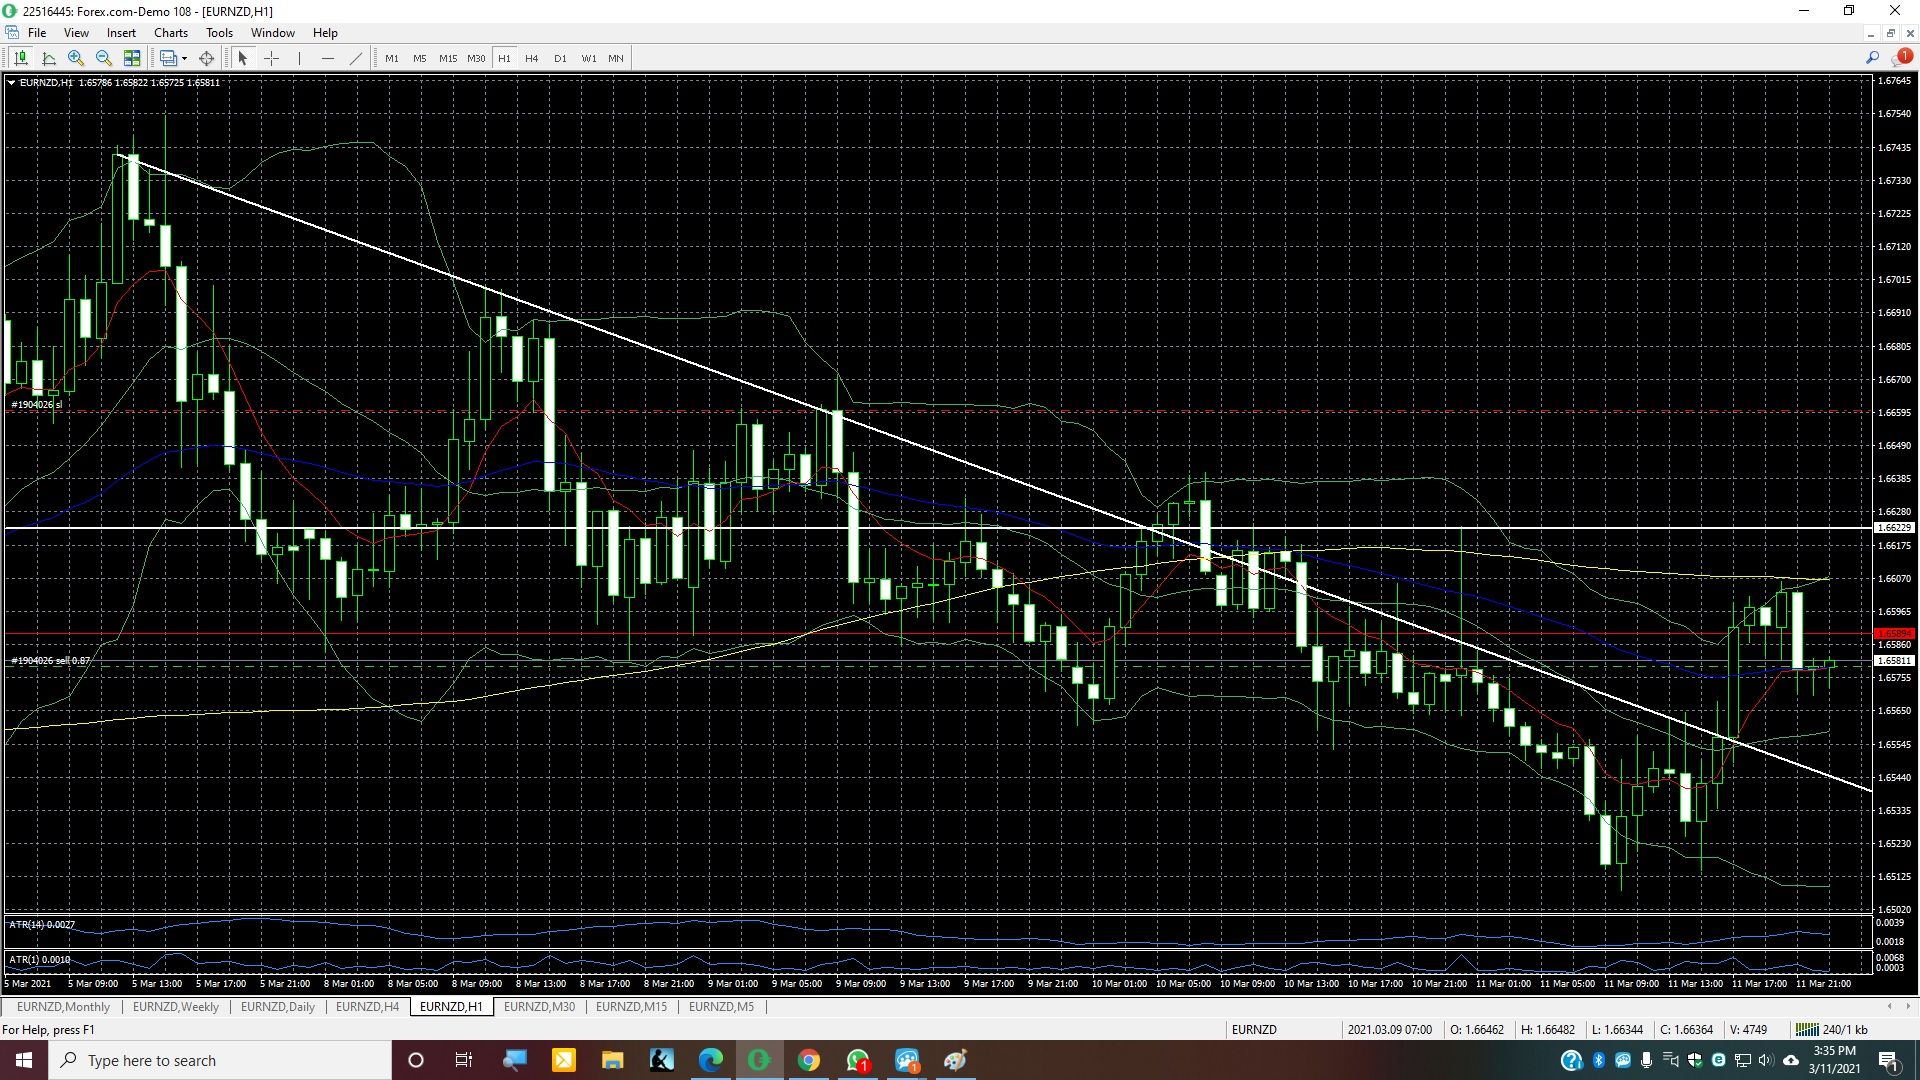Open Task View on the taskbar
This screenshot has width=1920, height=1080.
pos(464,1060)
